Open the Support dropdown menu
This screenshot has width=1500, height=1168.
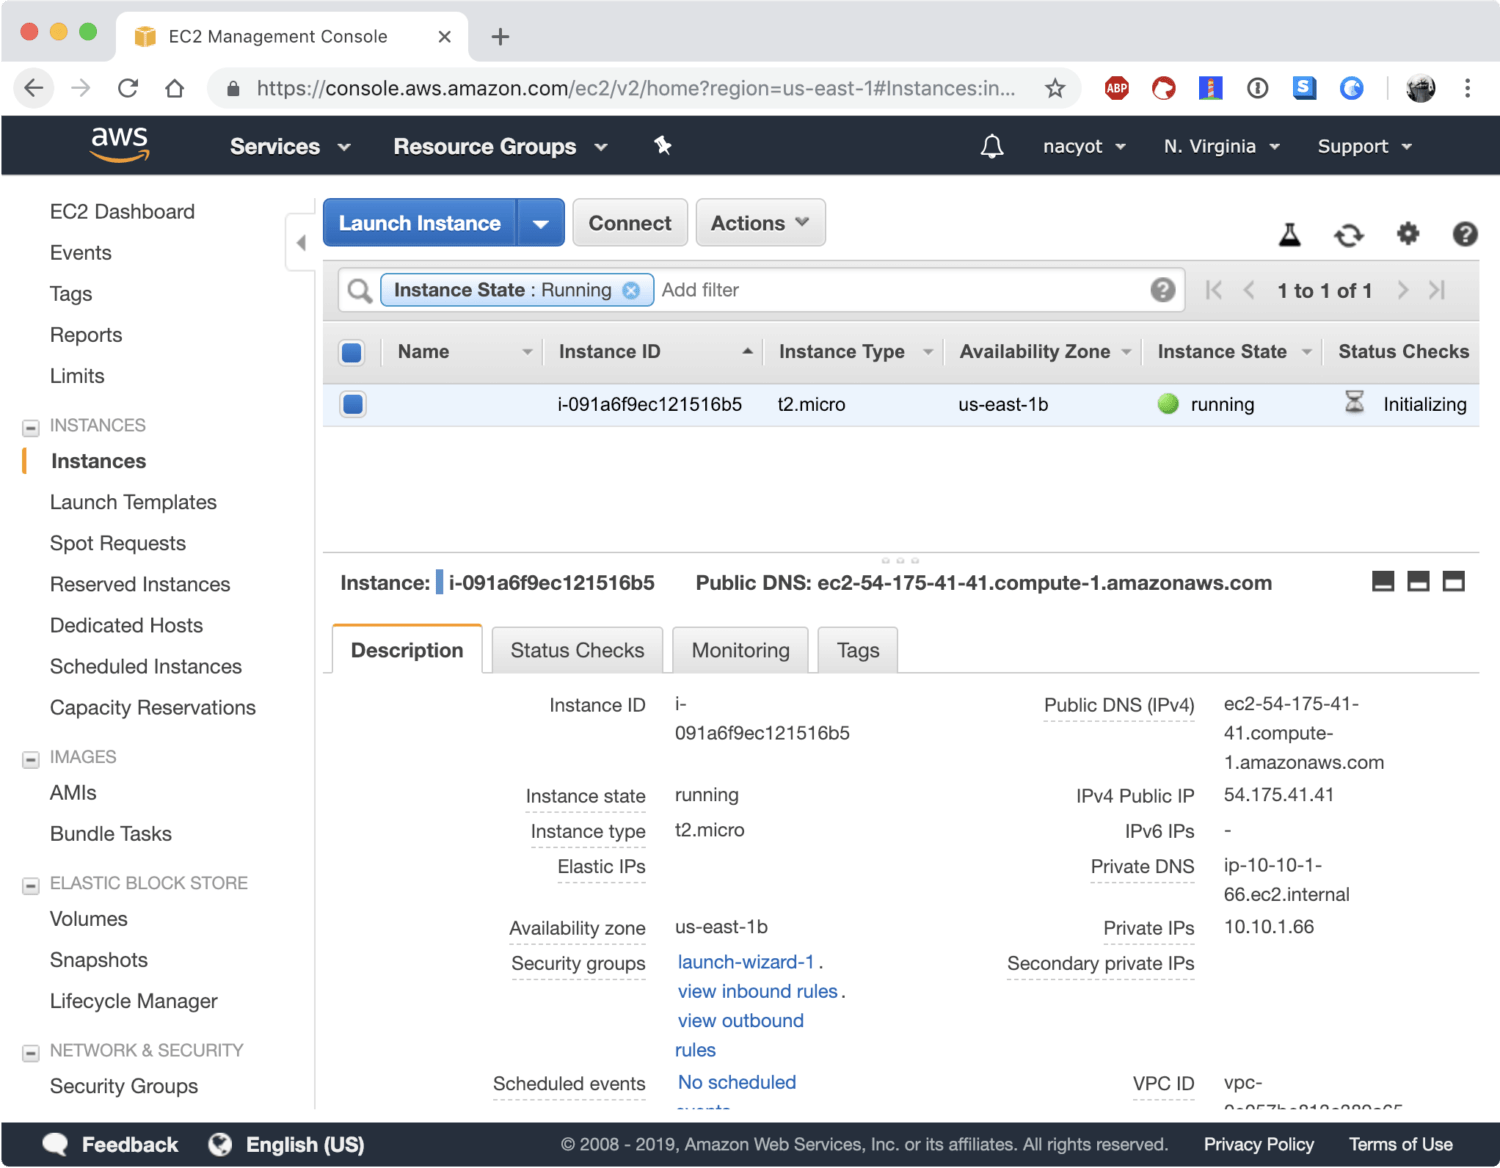tap(1364, 146)
